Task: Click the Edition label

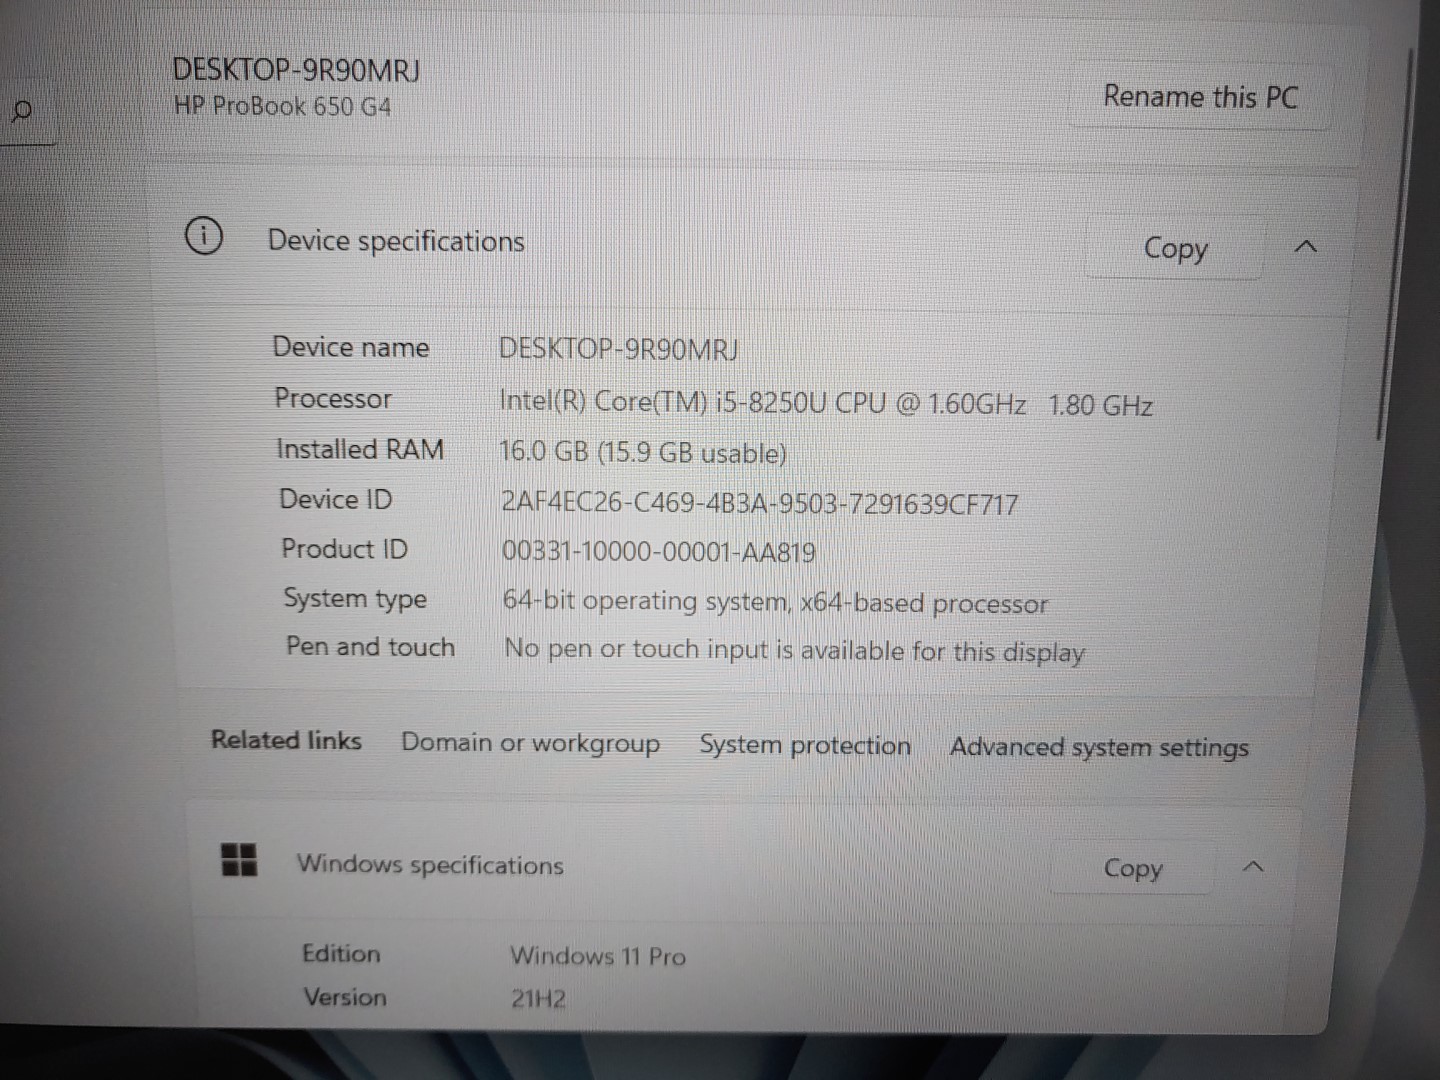Action: click(341, 953)
